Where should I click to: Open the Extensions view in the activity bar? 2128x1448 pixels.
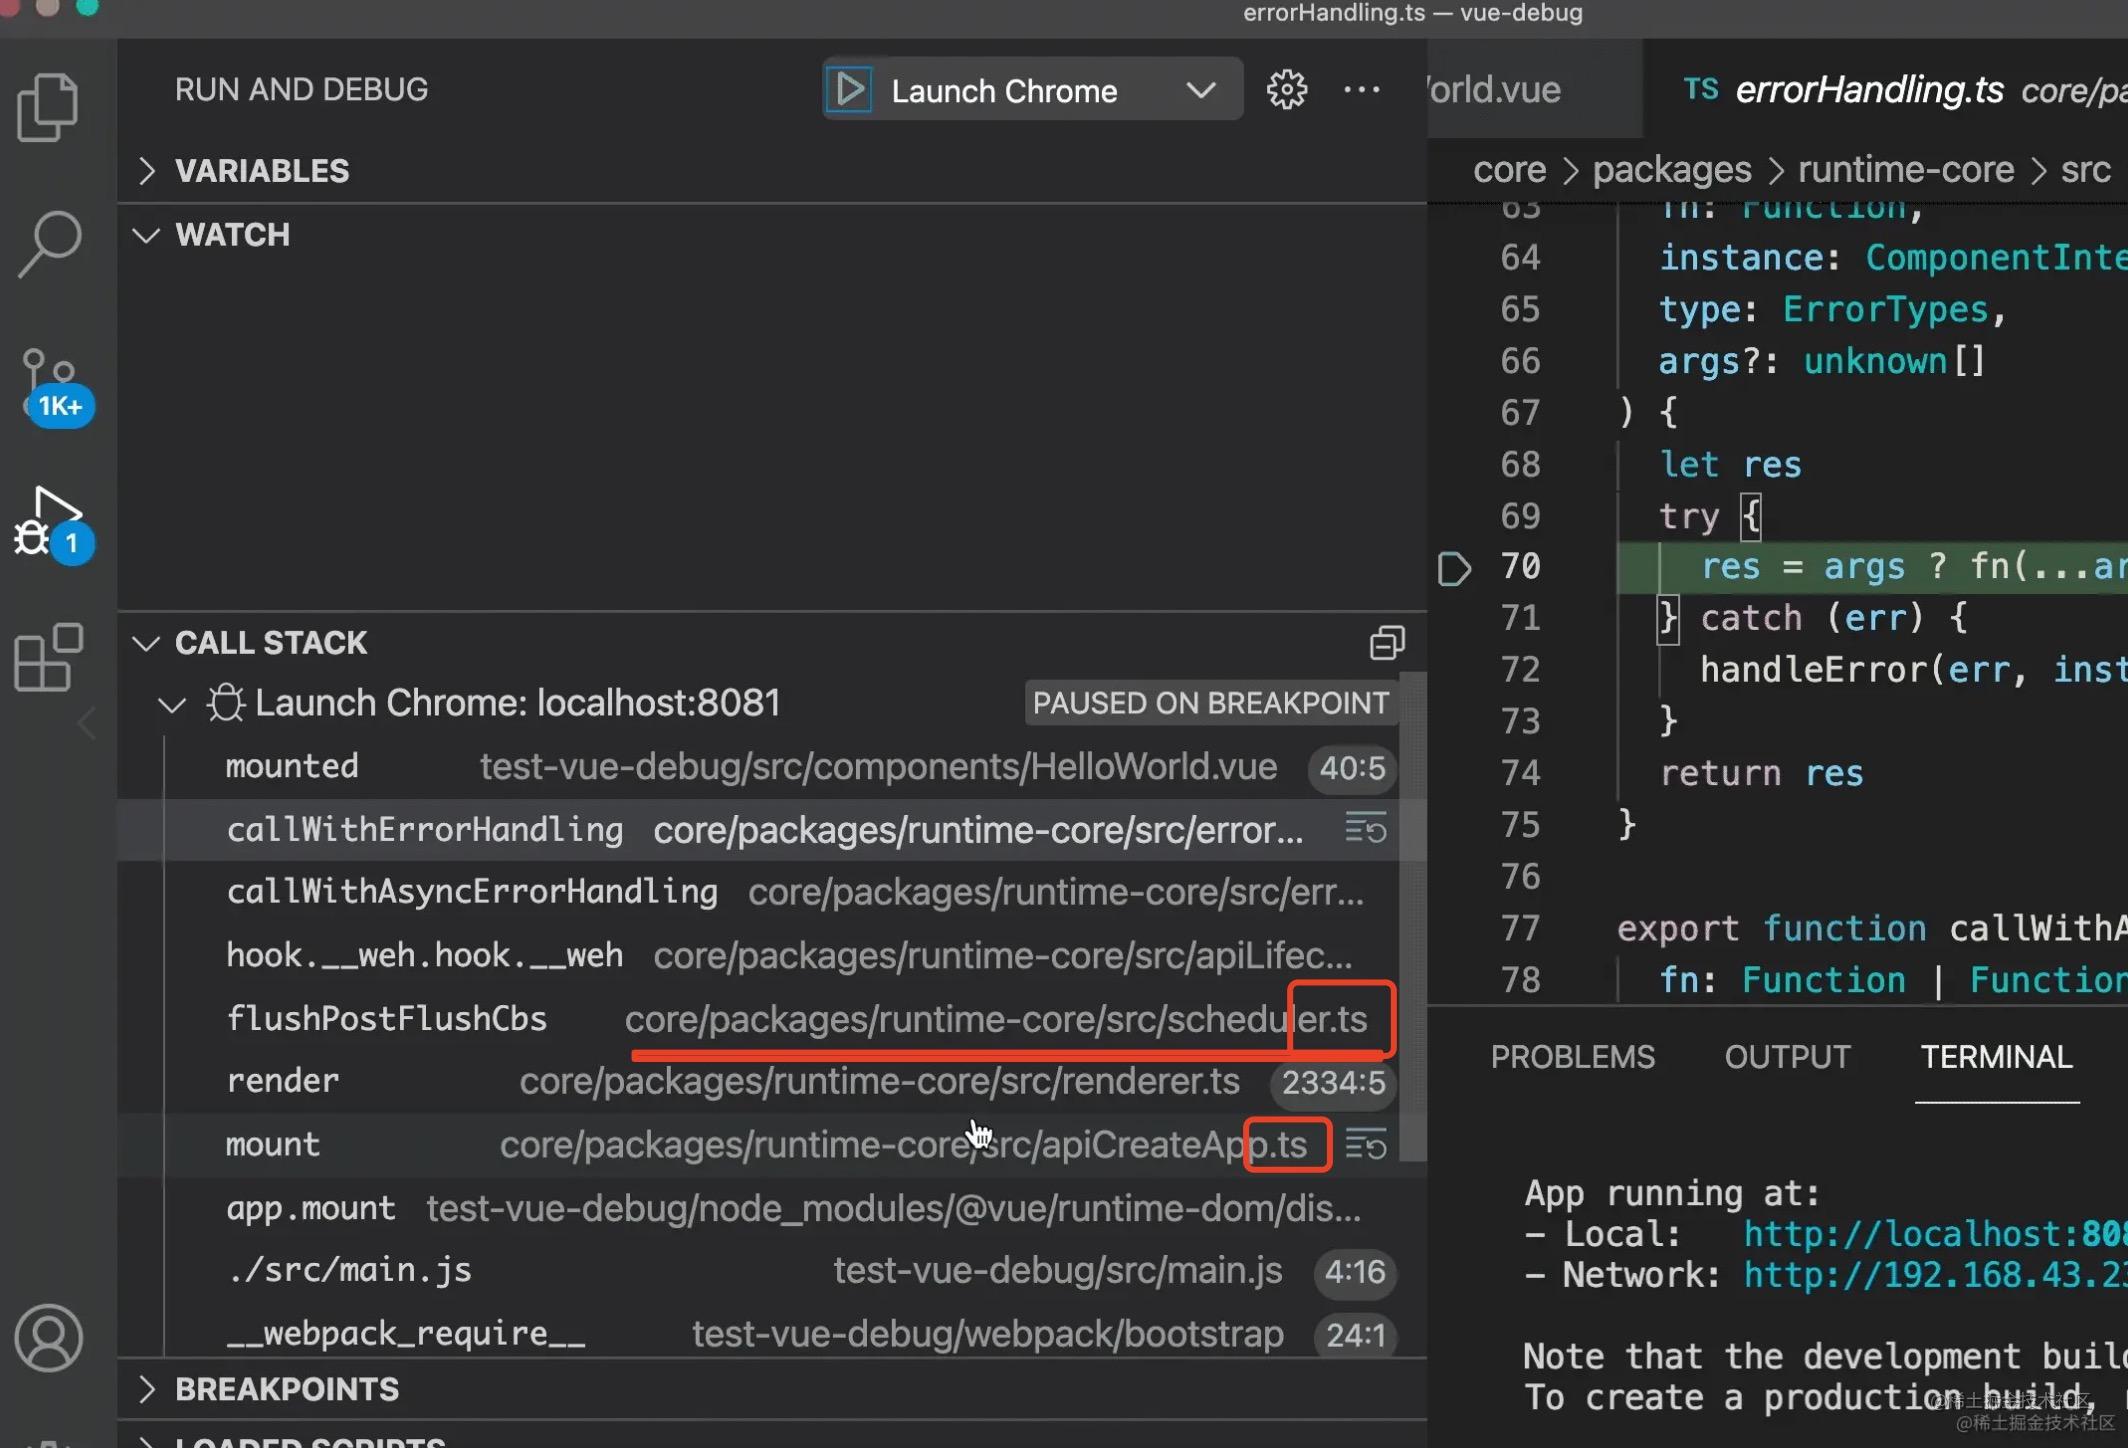click(x=48, y=658)
